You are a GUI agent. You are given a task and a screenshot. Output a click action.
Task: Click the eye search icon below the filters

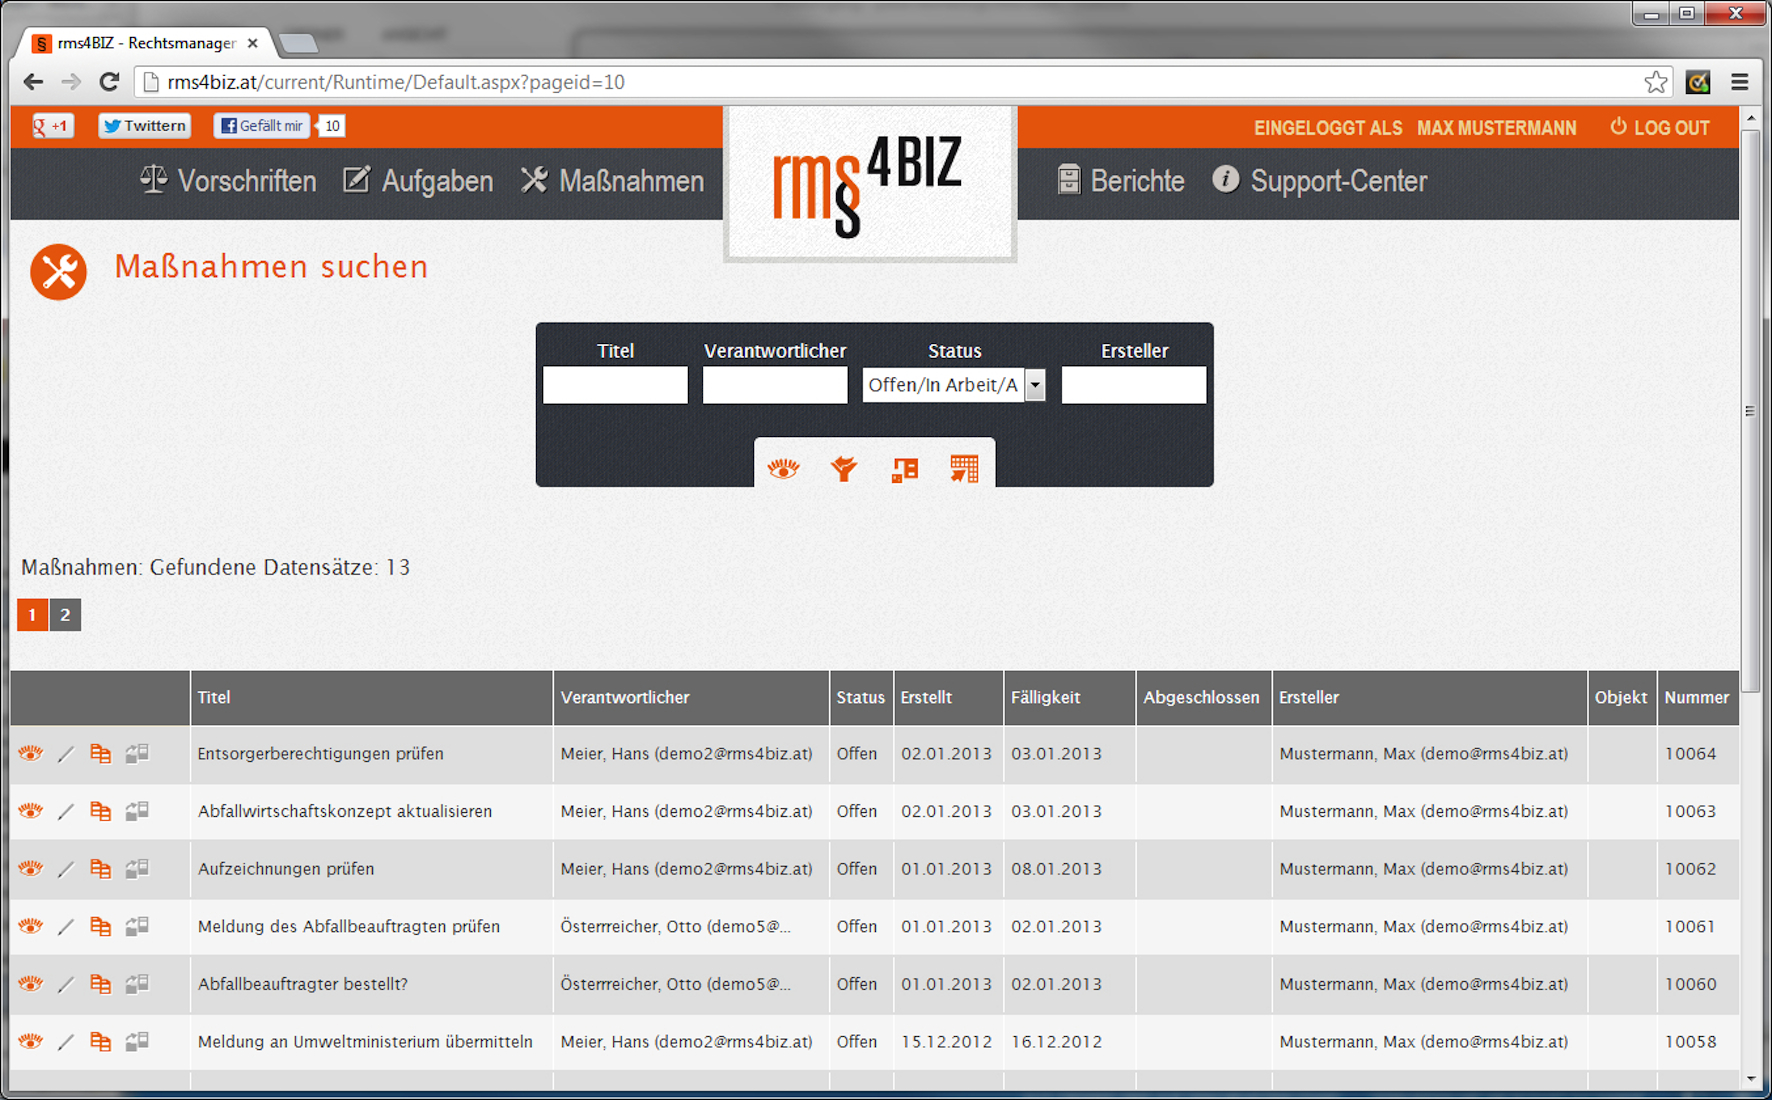pos(783,468)
